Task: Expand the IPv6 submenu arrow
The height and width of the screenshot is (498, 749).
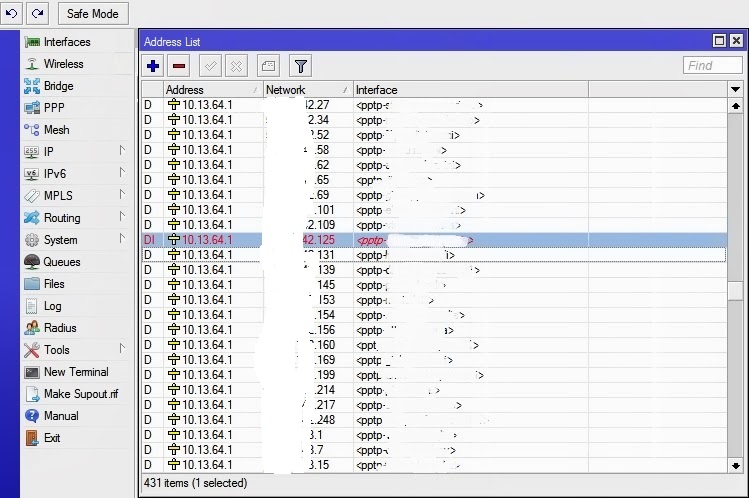Action: [x=122, y=172]
